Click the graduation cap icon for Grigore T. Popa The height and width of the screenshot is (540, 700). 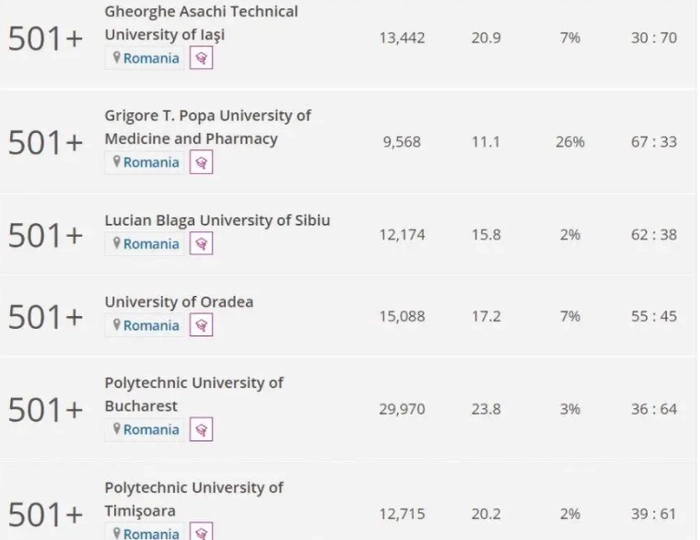201,162
